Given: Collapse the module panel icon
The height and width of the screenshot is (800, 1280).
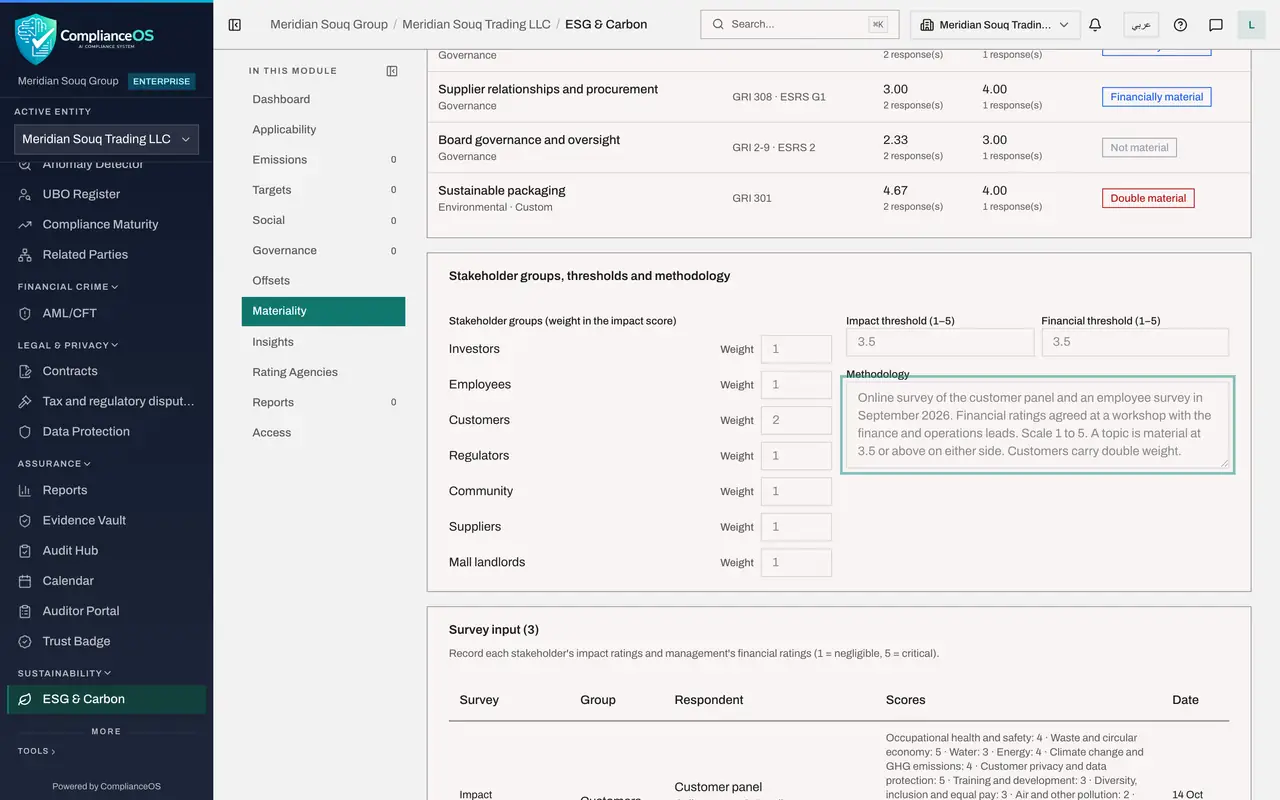Looking at the screenshot, I should [392, 71].
